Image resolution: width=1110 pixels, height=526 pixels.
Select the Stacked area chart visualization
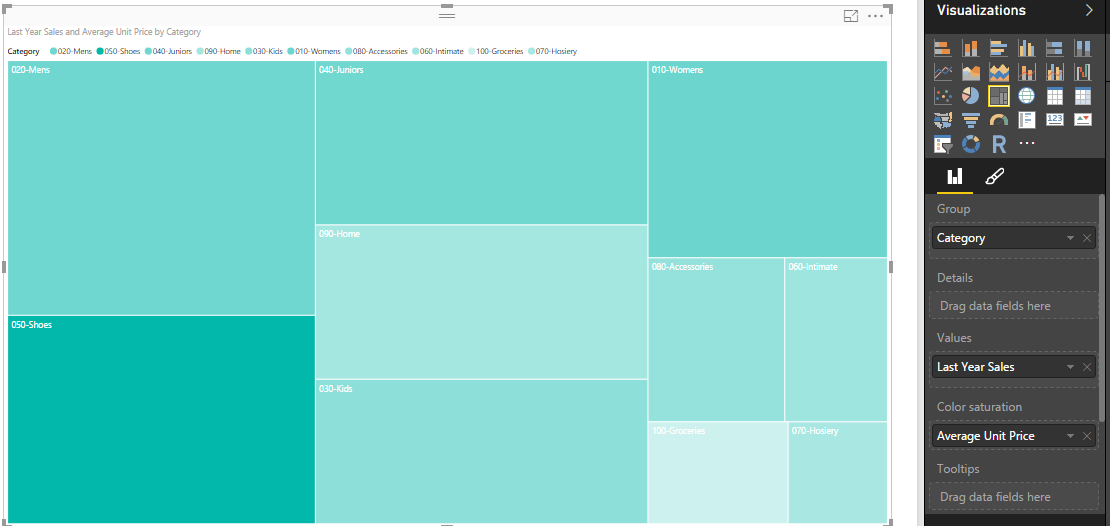(999, 72)
